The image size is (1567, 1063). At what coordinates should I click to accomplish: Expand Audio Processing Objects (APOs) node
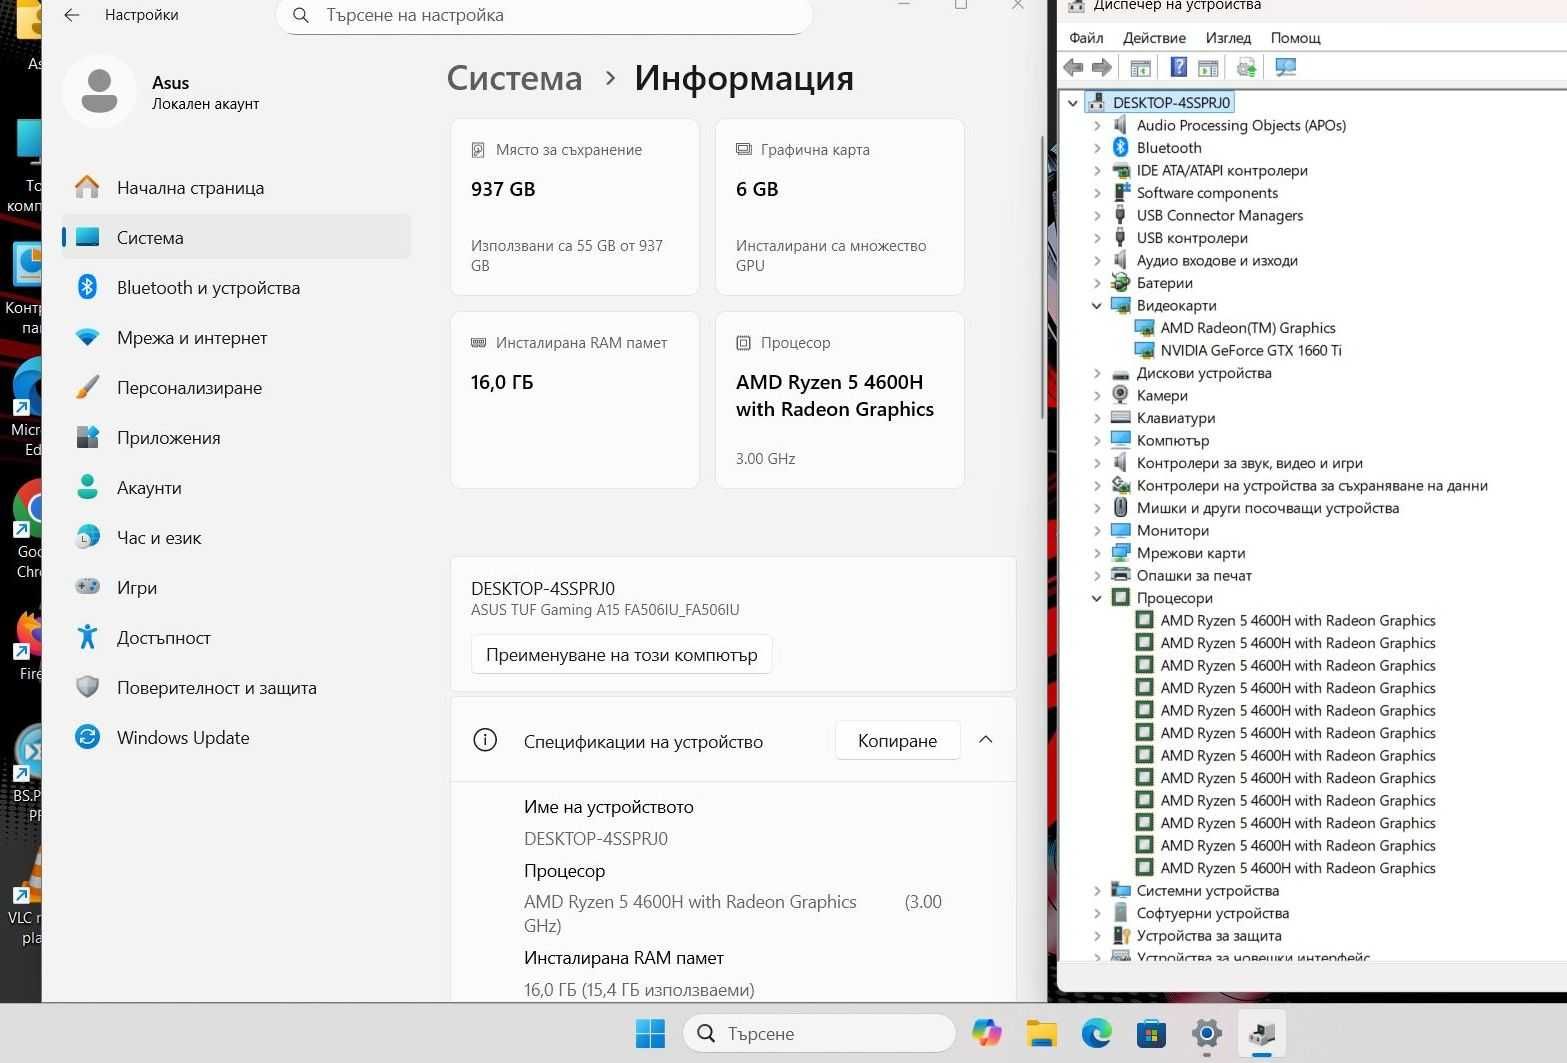pyautogui.click(x=1097, y=125)
